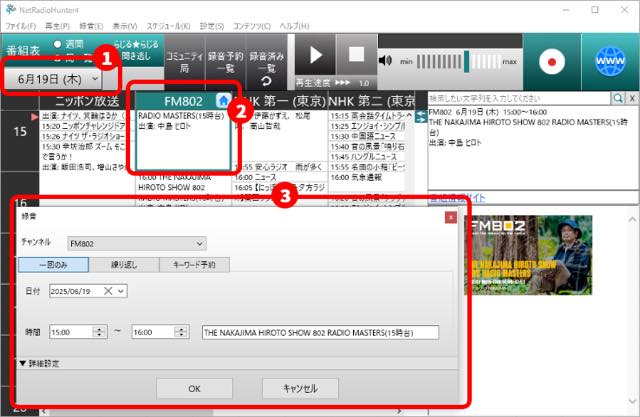Select the 16:00 ニュース program

point(280,177)
